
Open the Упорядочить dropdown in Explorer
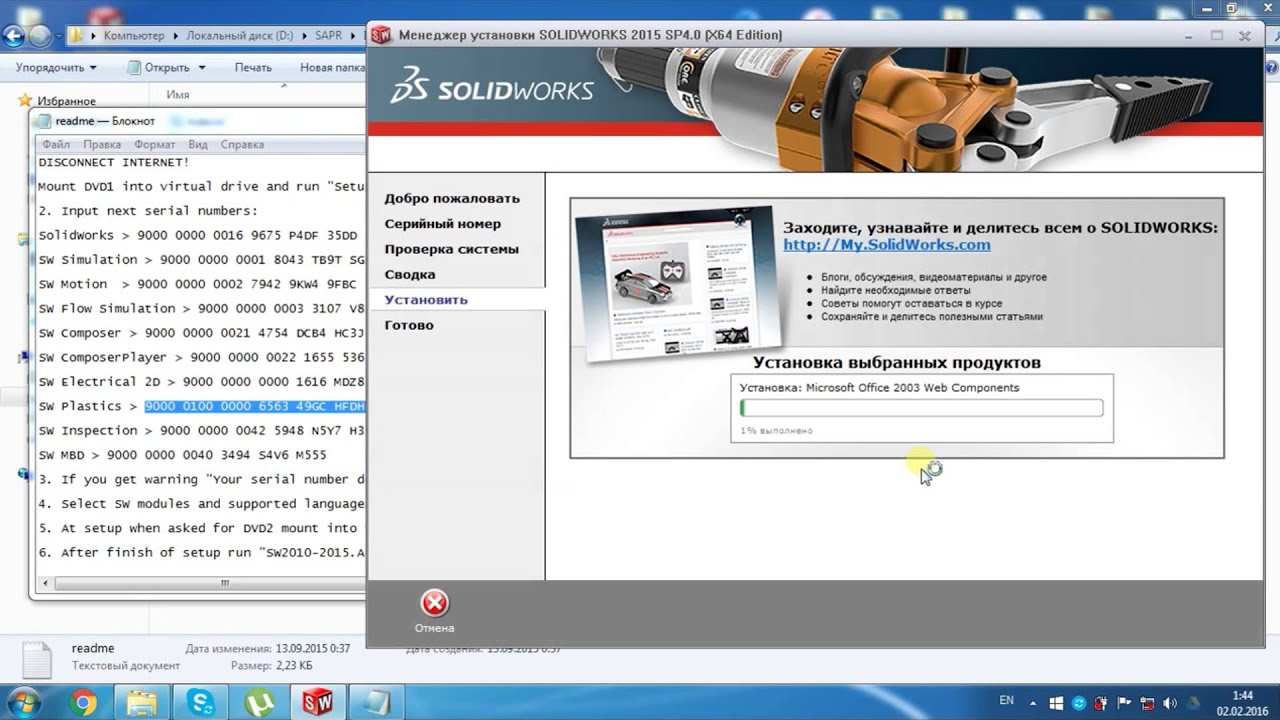(x=57, y=68)
